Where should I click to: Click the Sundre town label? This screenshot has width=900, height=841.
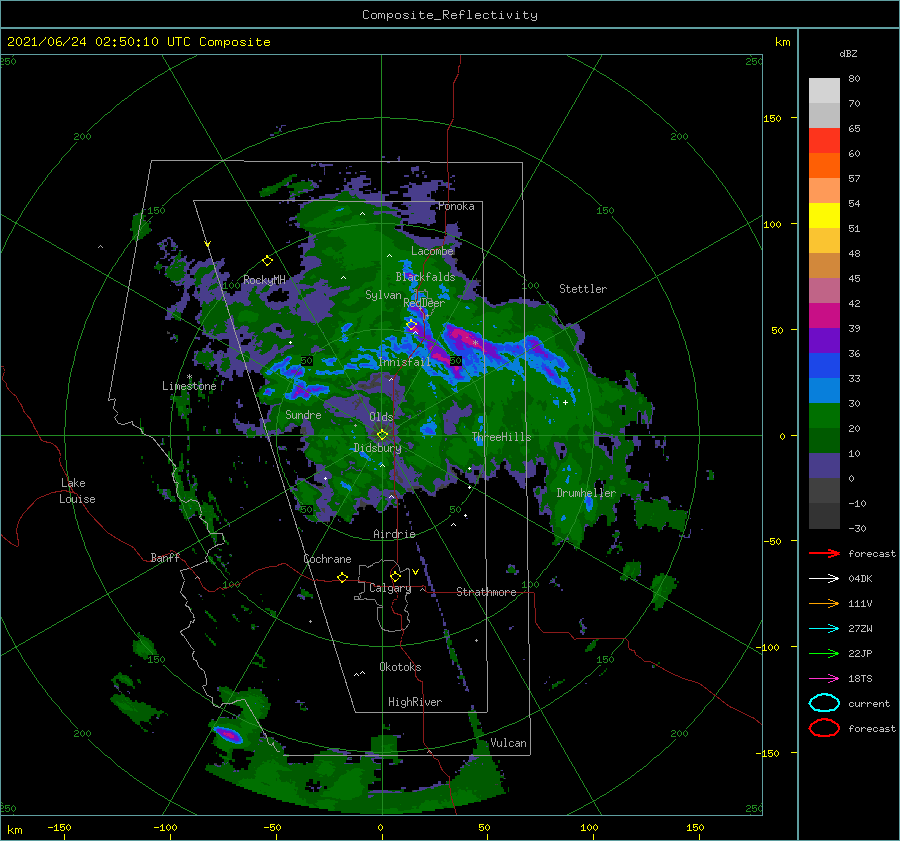304,414
